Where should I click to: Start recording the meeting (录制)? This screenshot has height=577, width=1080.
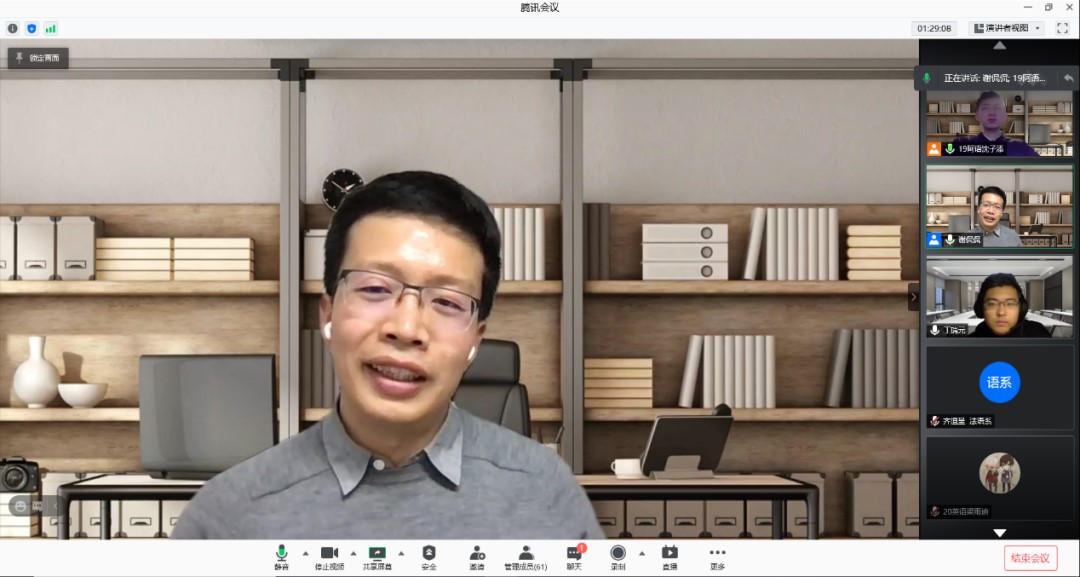(618, 557)
